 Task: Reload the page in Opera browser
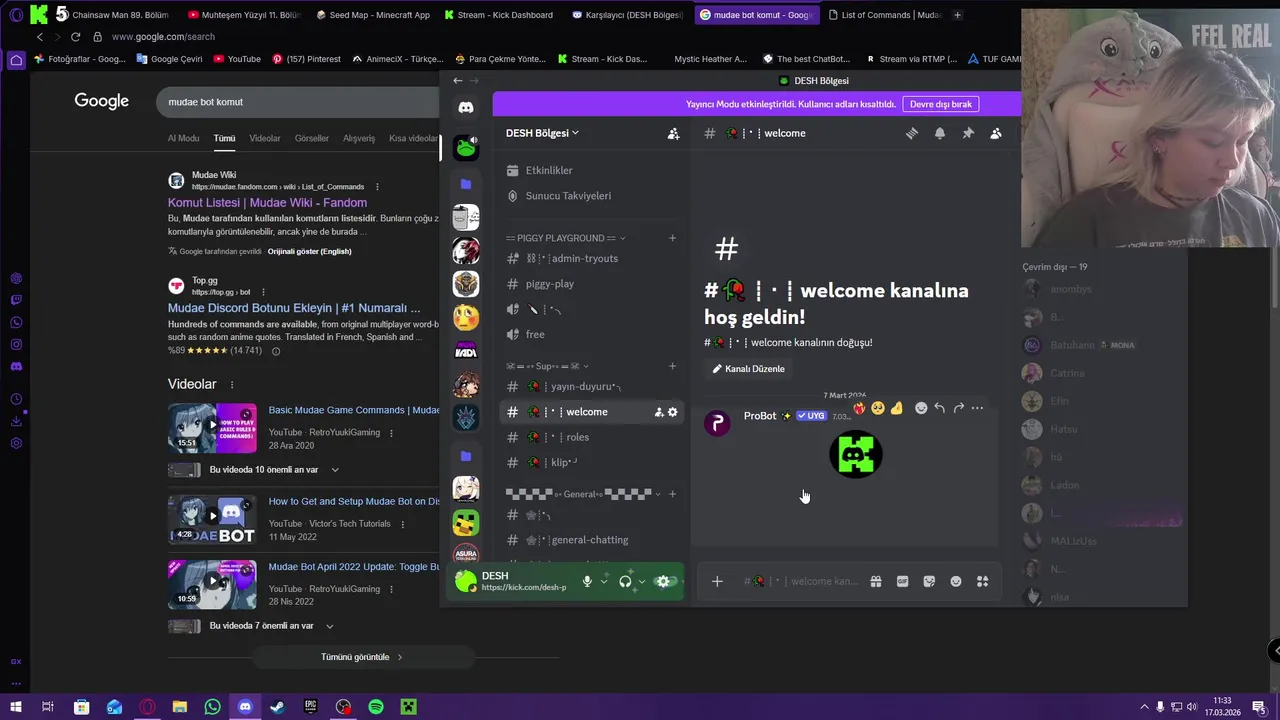click(x=75, y=37)
